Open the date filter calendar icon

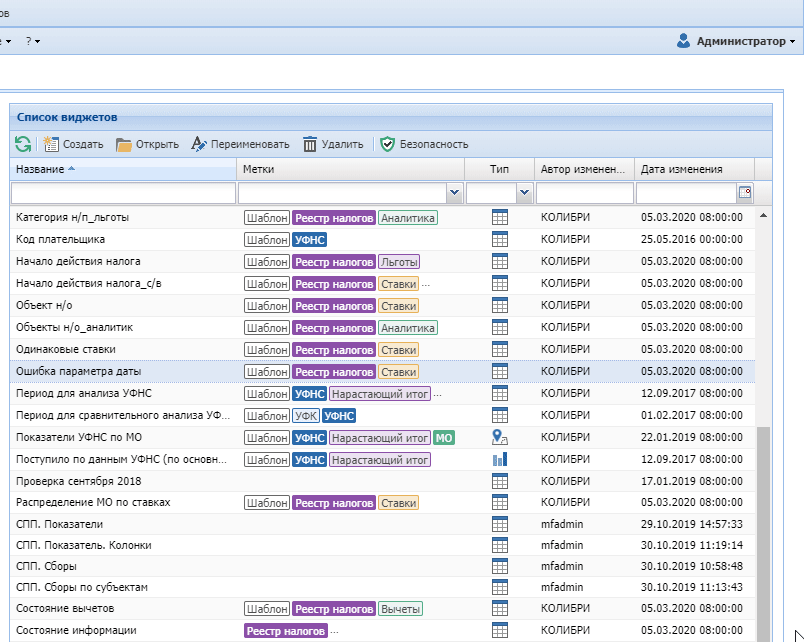(745, 193)
